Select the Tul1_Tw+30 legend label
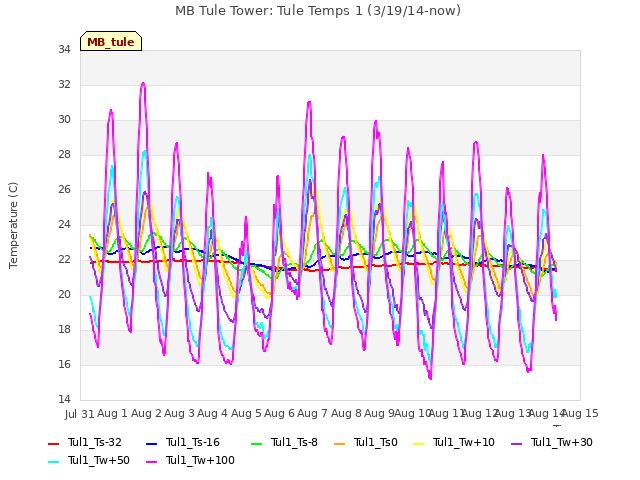The height and width of the screenshot is (480, 640). click(562, 442)
